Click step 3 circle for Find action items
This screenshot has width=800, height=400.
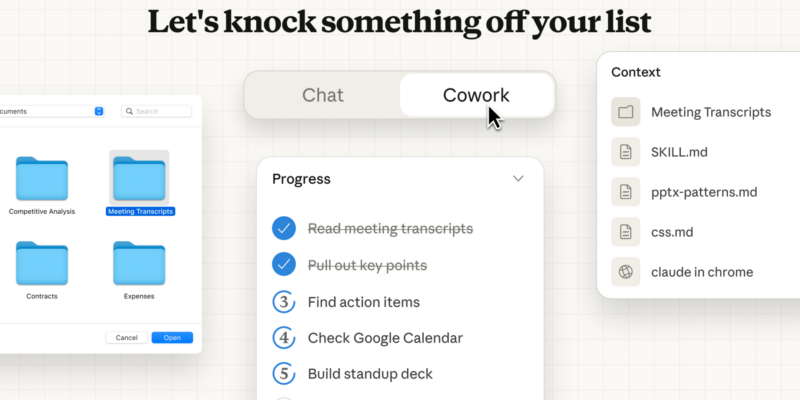coord(284,302)
